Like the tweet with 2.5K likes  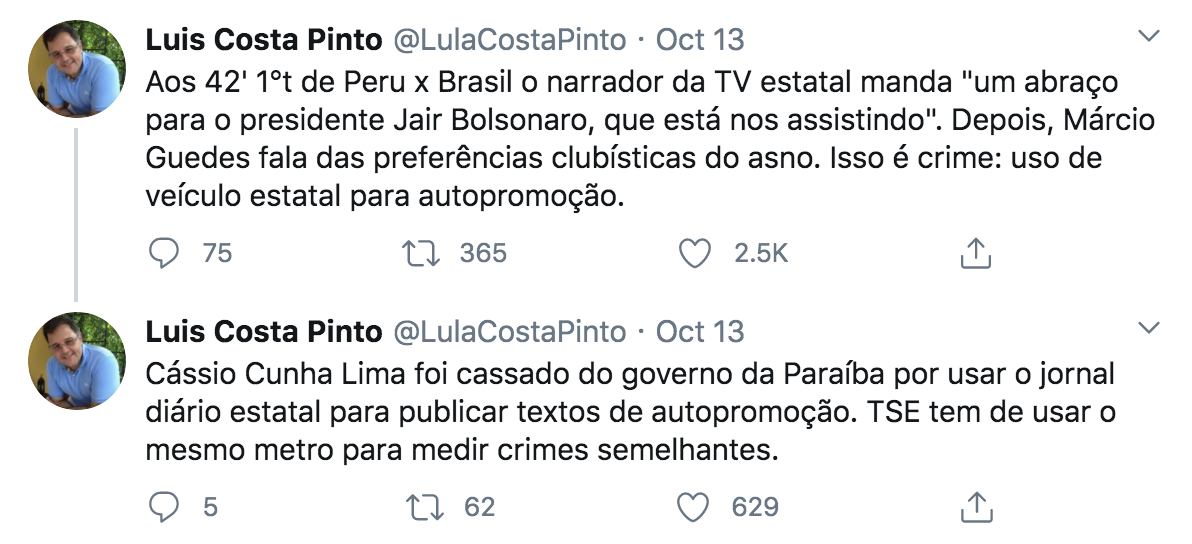click(x=694, y=254)
